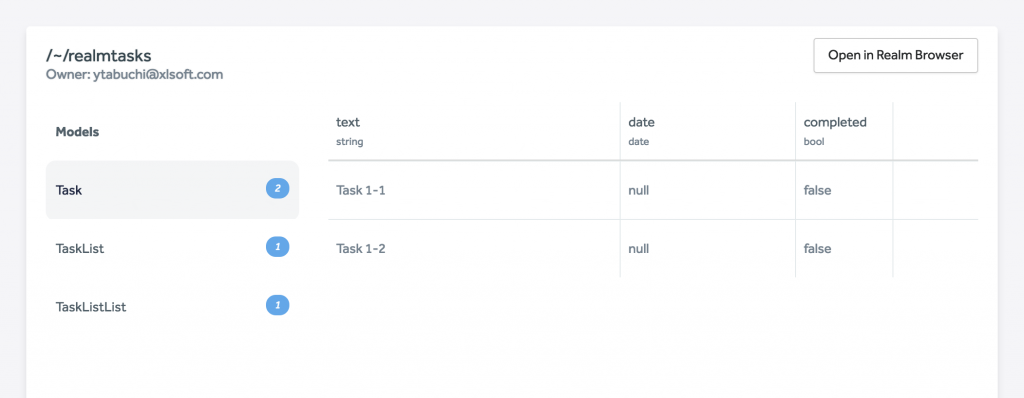This screenshot has height=398, width=1024.
Task: Click the completed column header
Action: 844,131
